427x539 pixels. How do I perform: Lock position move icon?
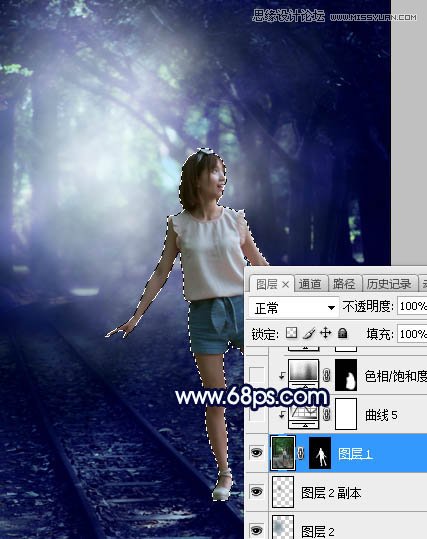click(325, 333)
